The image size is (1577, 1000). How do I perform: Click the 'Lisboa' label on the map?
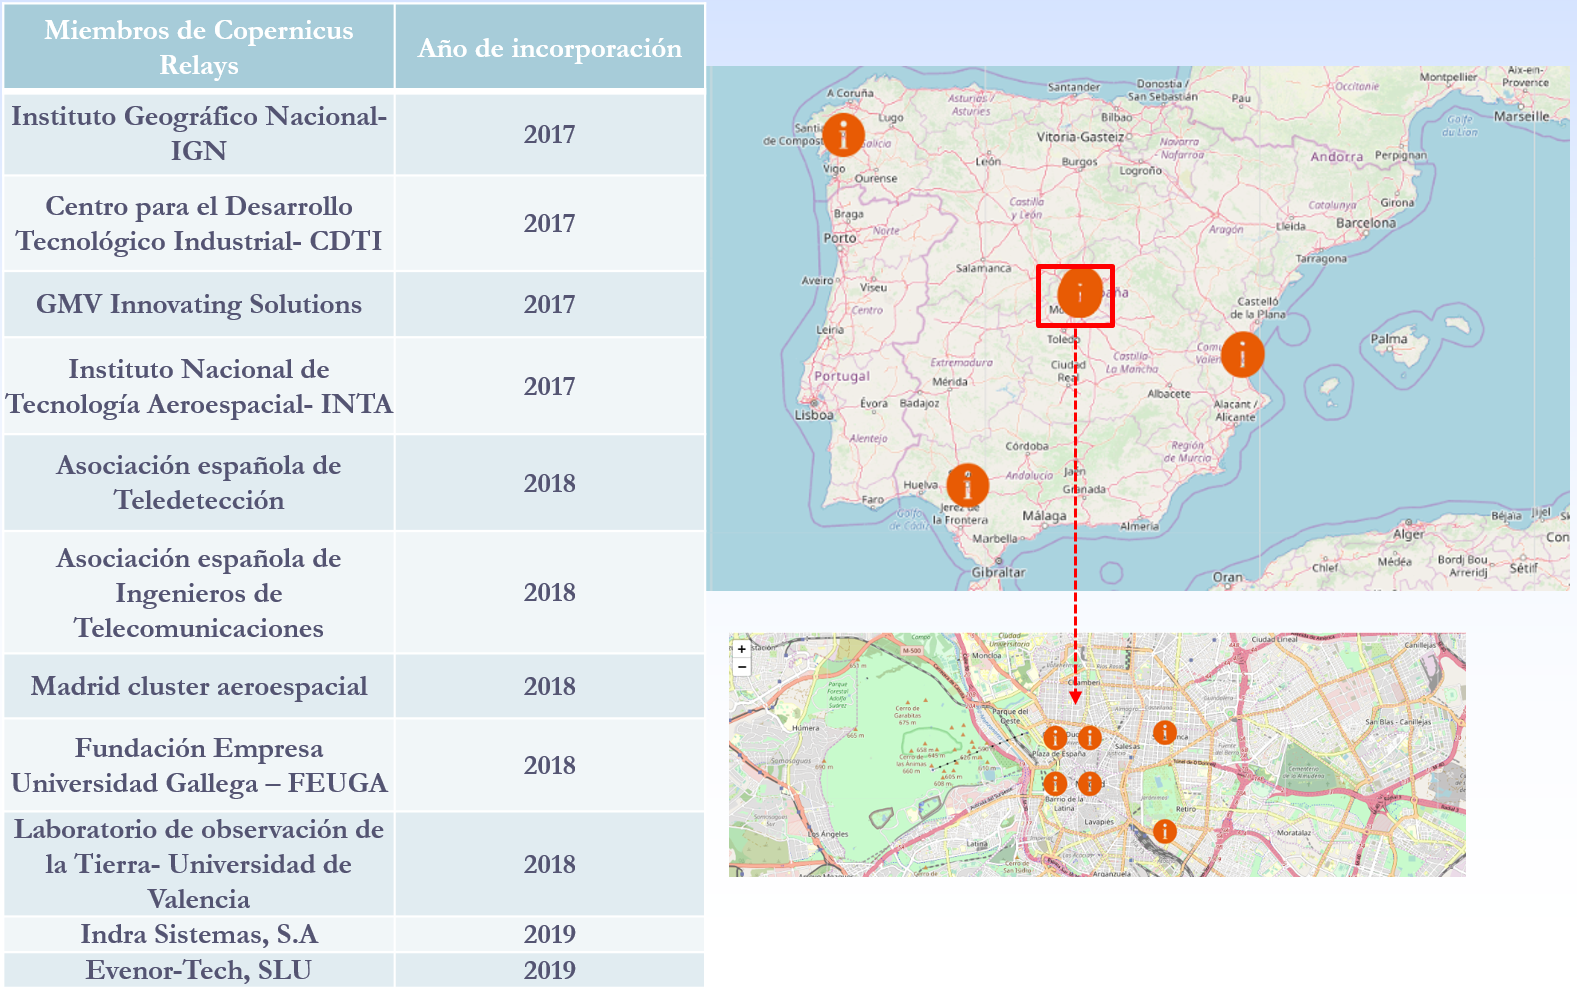[814, 415]
